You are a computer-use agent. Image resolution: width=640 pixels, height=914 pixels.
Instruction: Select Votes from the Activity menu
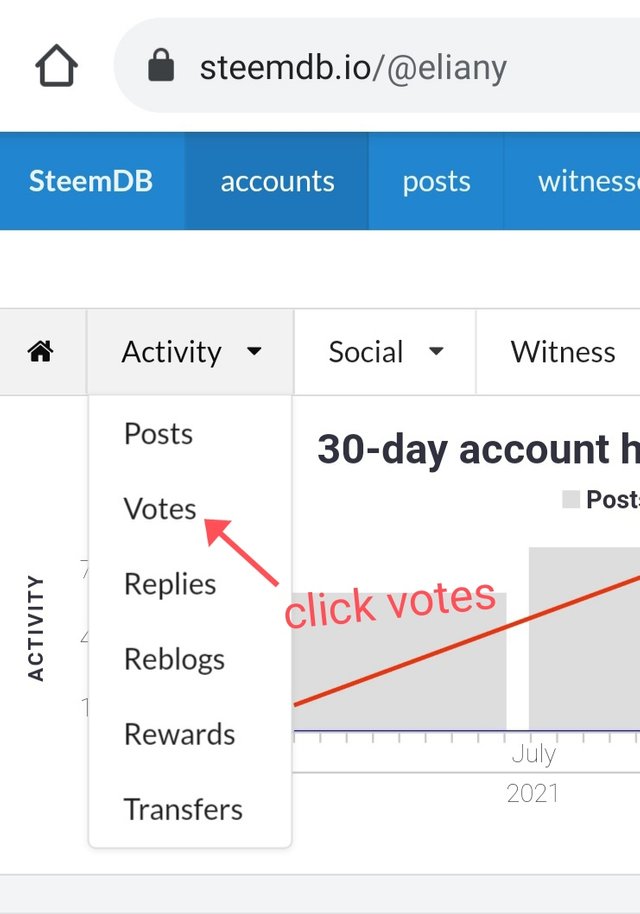160,508
